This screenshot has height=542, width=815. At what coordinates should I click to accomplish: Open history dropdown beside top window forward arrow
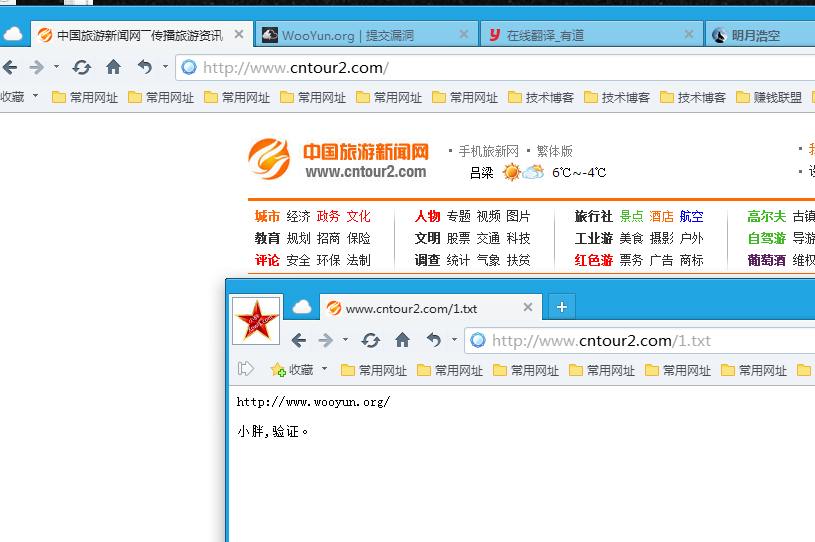[56, 67]
